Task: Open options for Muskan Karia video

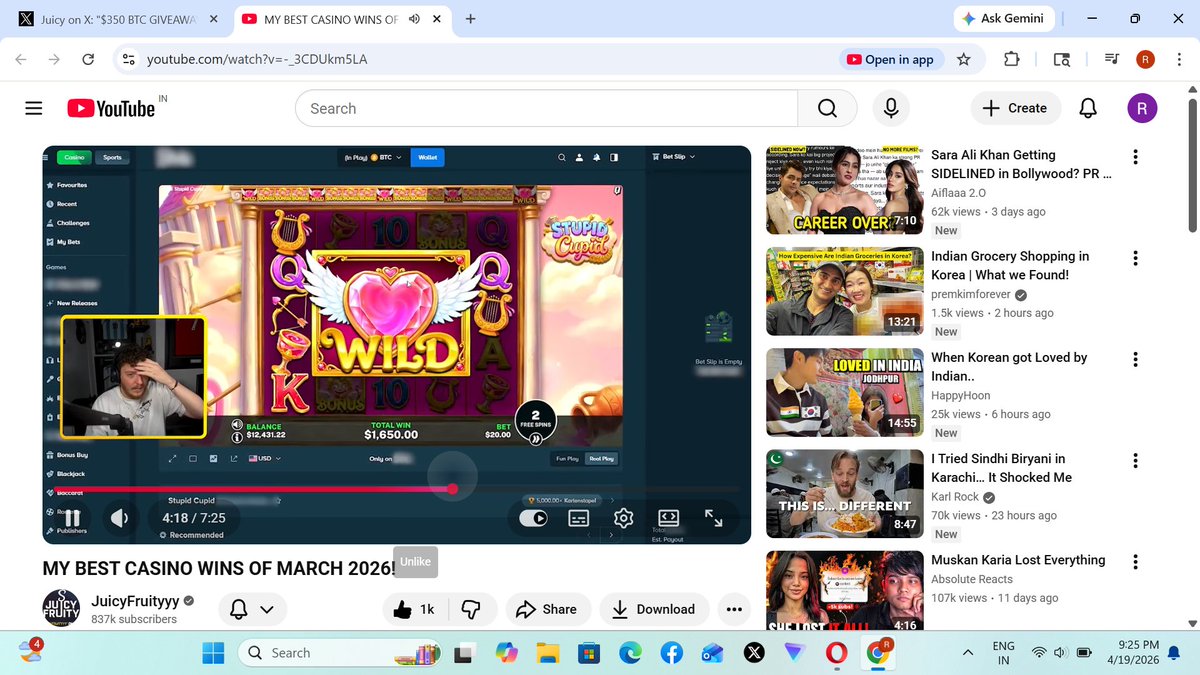Action: (1135, 562)
